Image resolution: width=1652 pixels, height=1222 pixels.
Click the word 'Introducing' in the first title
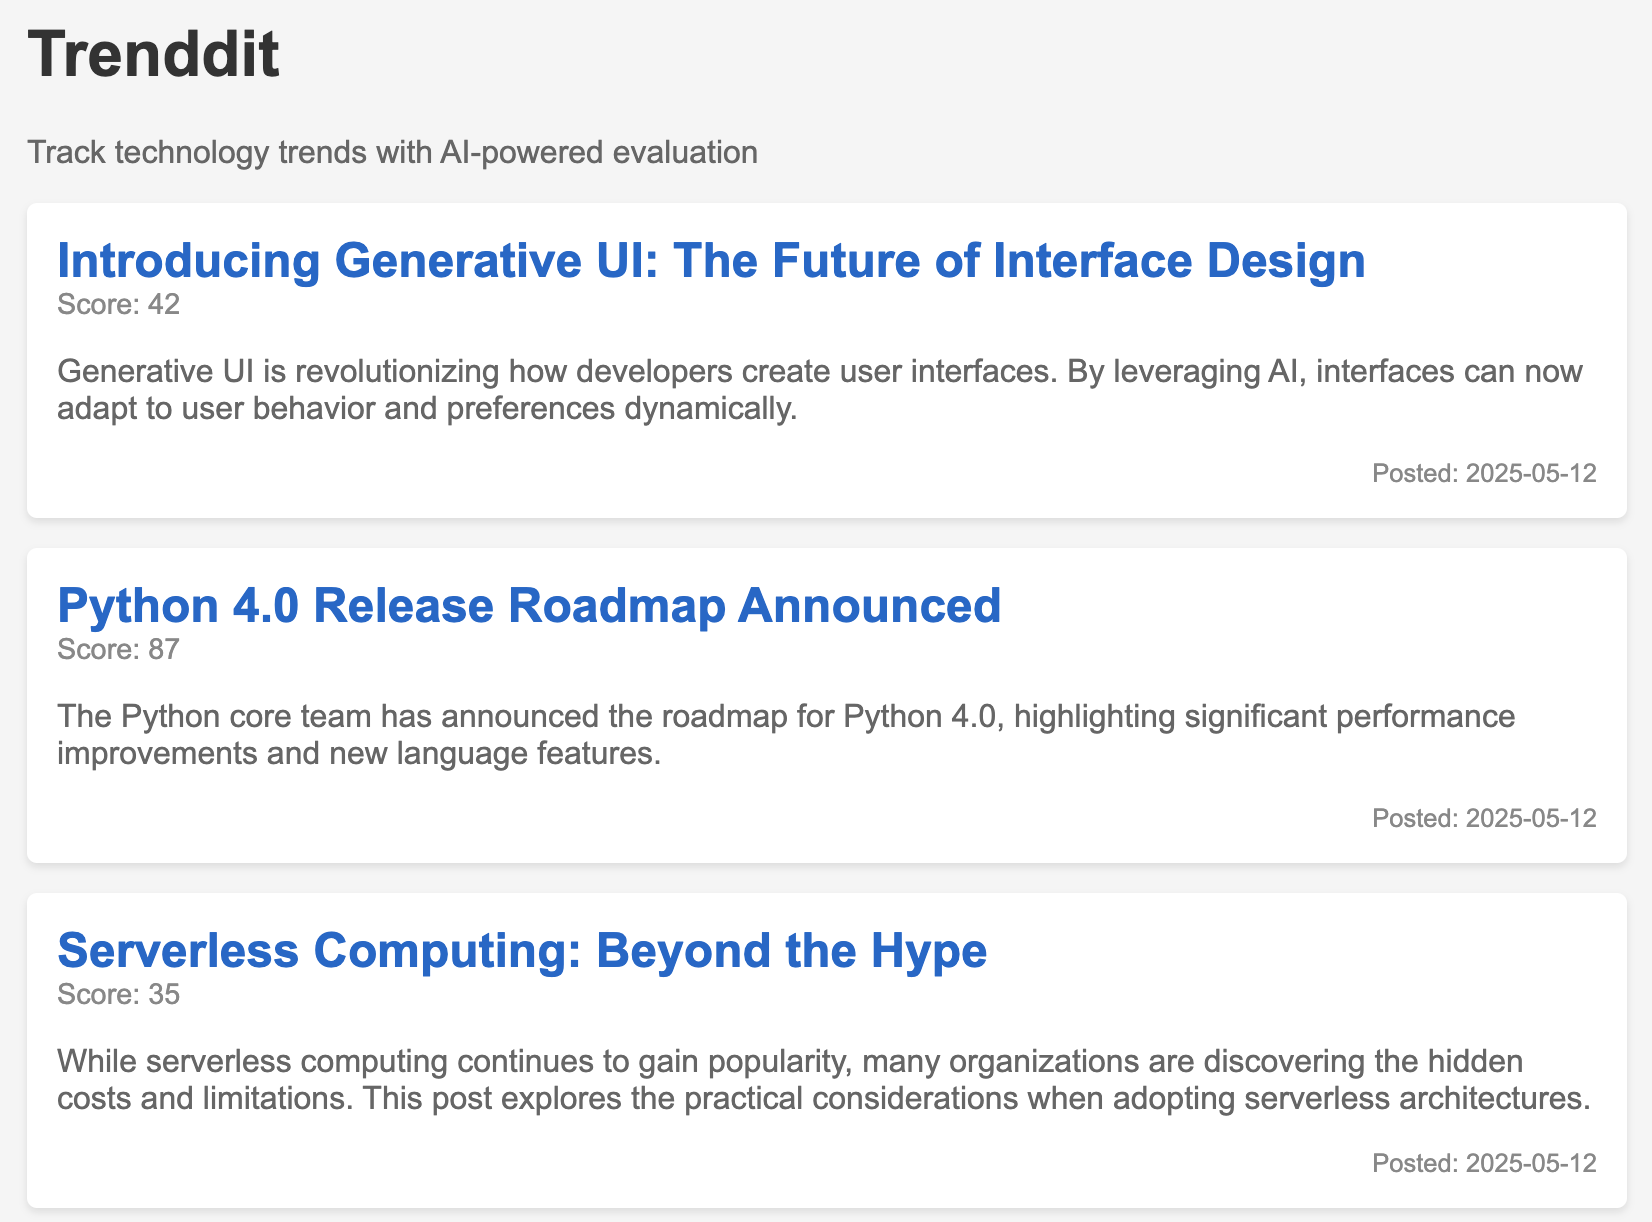pyautogui.click(x=188, y=260)
